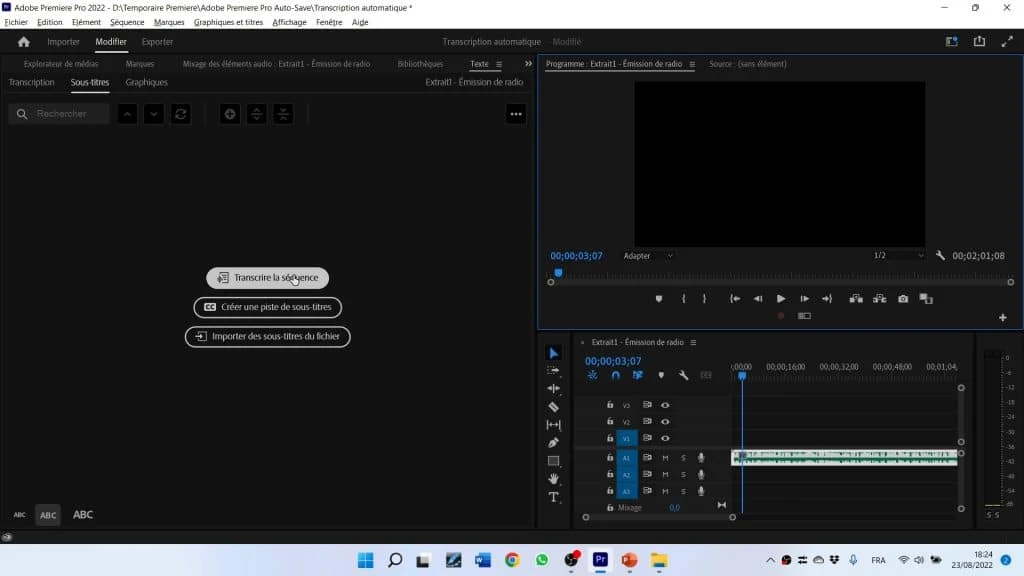Screen dimensions: 1024x576
Task: Click Mark Out bracket icon
Action: tap(704, 298)
